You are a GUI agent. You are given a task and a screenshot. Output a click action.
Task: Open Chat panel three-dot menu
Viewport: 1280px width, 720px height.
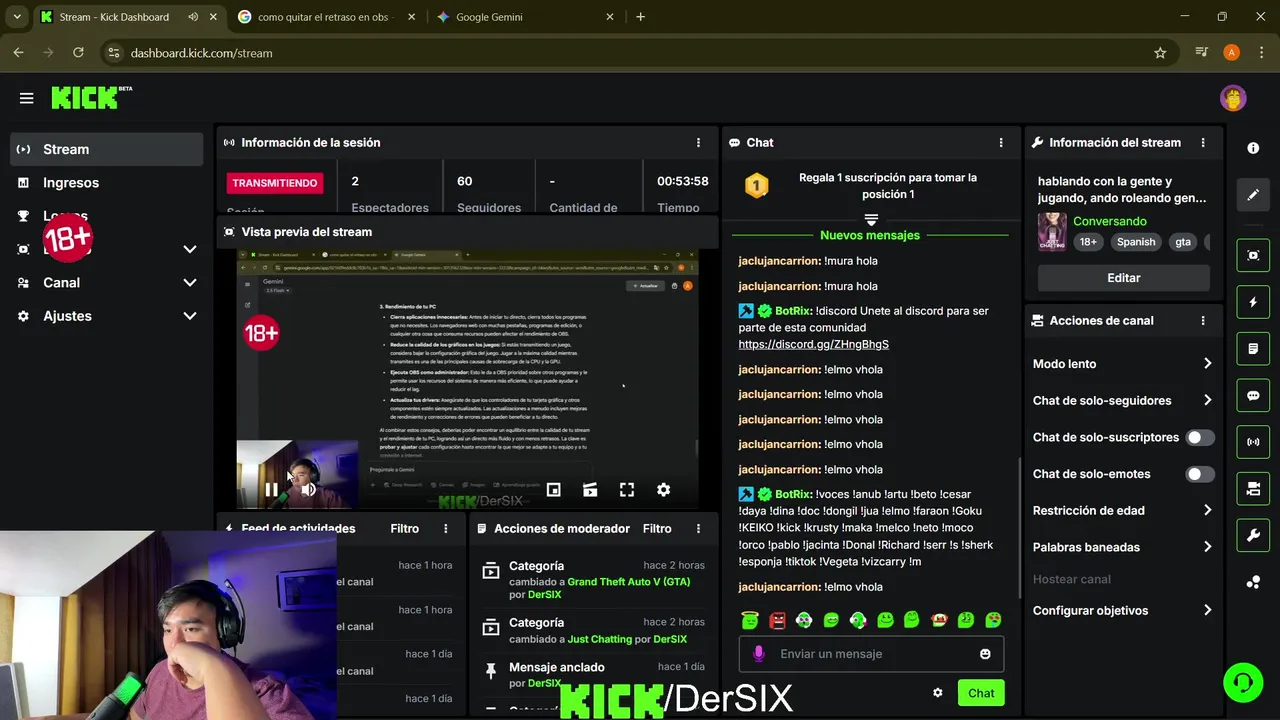[1001, 143]
